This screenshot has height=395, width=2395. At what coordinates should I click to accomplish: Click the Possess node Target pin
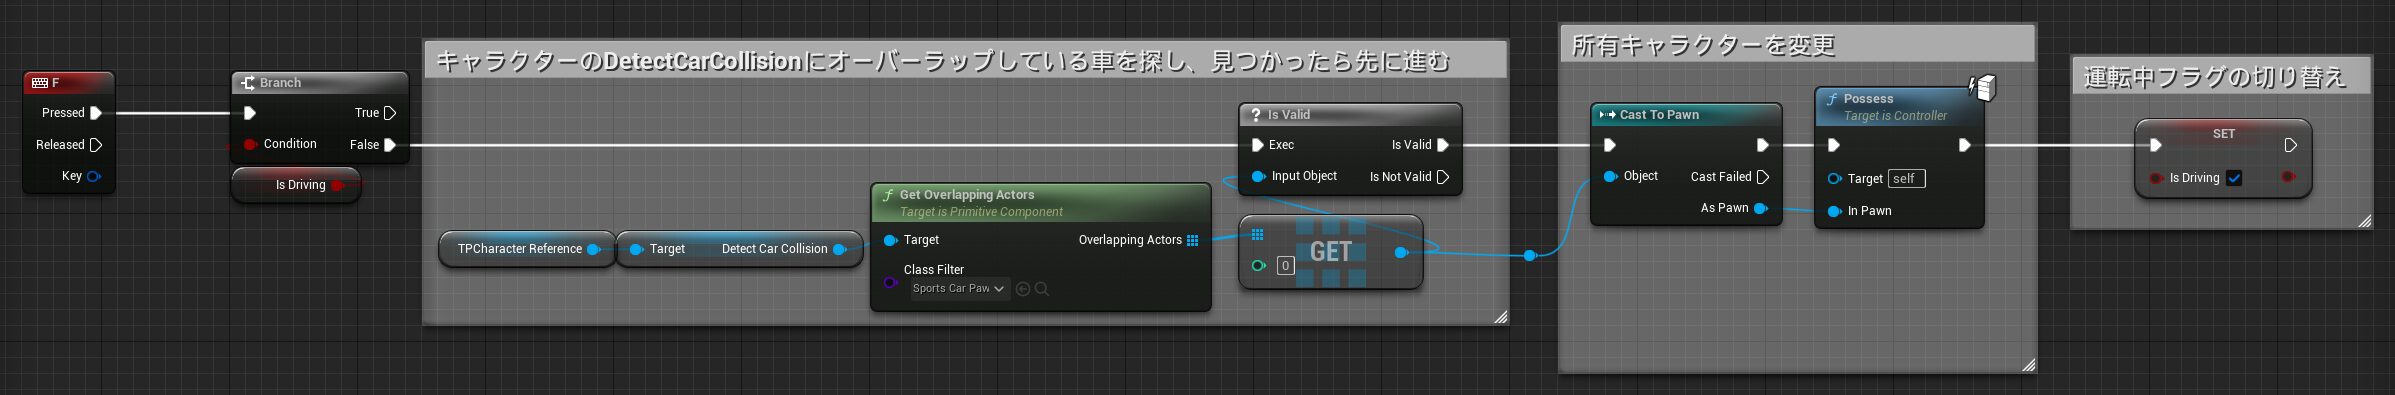pos(1834,179)
